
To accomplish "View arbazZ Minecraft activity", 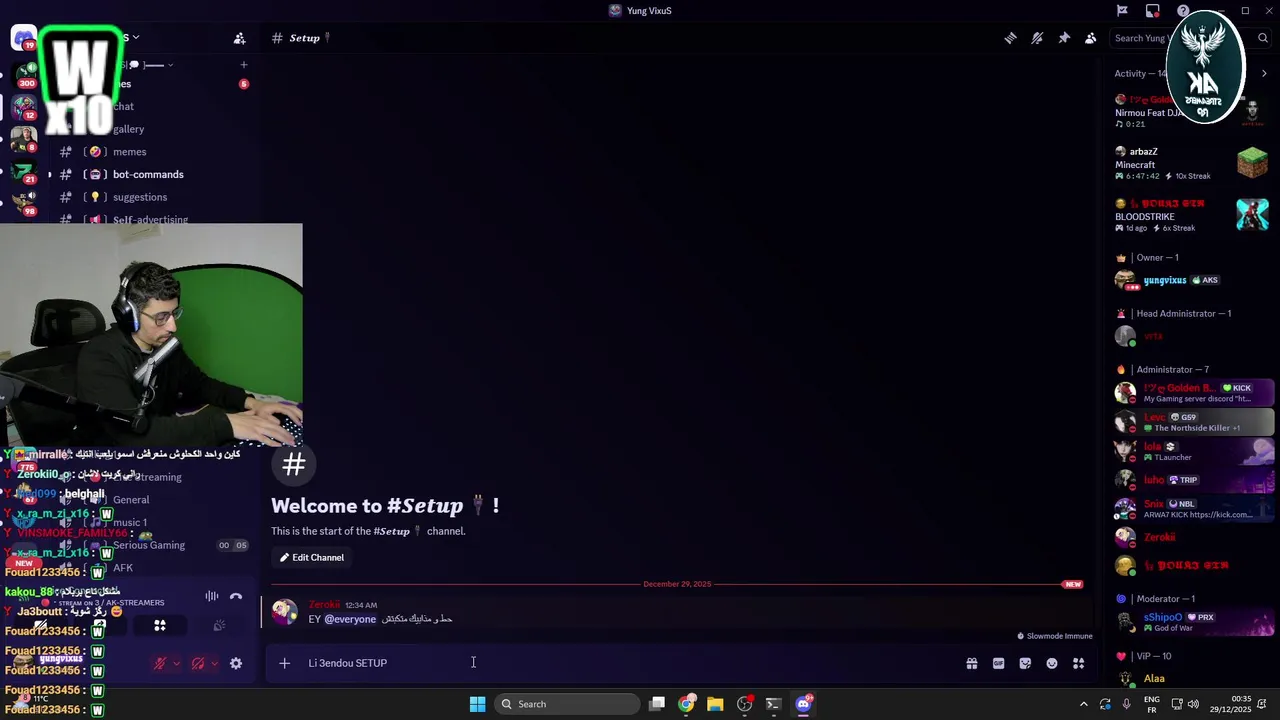I will click(x=1192, y=164).
